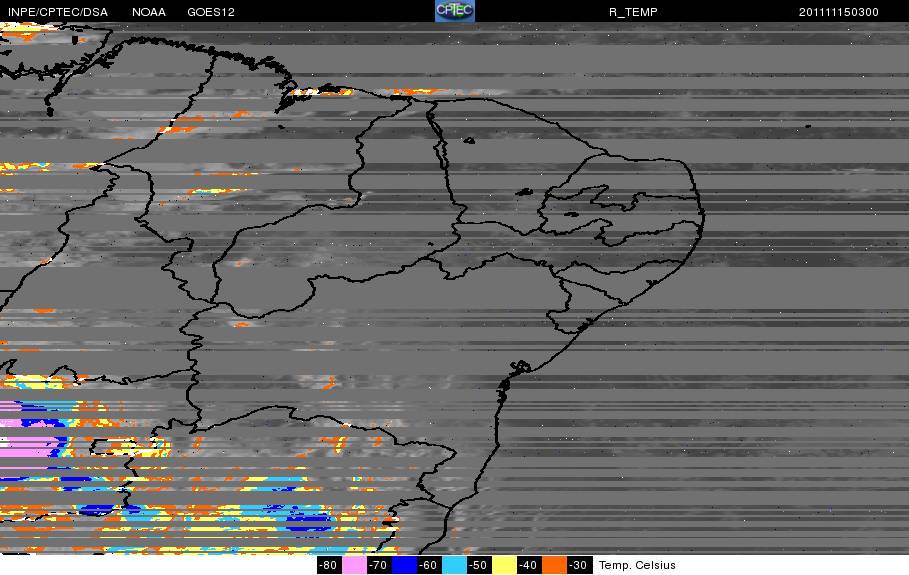Click the CPTEC logo in the header
Image resolution: width=909 pixels, height=575 pixels.
(x=454, y=11)
